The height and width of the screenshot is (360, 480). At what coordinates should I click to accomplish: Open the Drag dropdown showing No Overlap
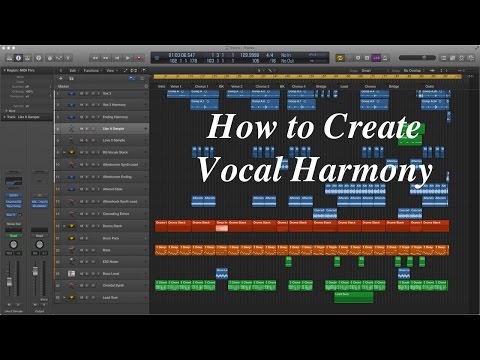click(x=413, y=71)
